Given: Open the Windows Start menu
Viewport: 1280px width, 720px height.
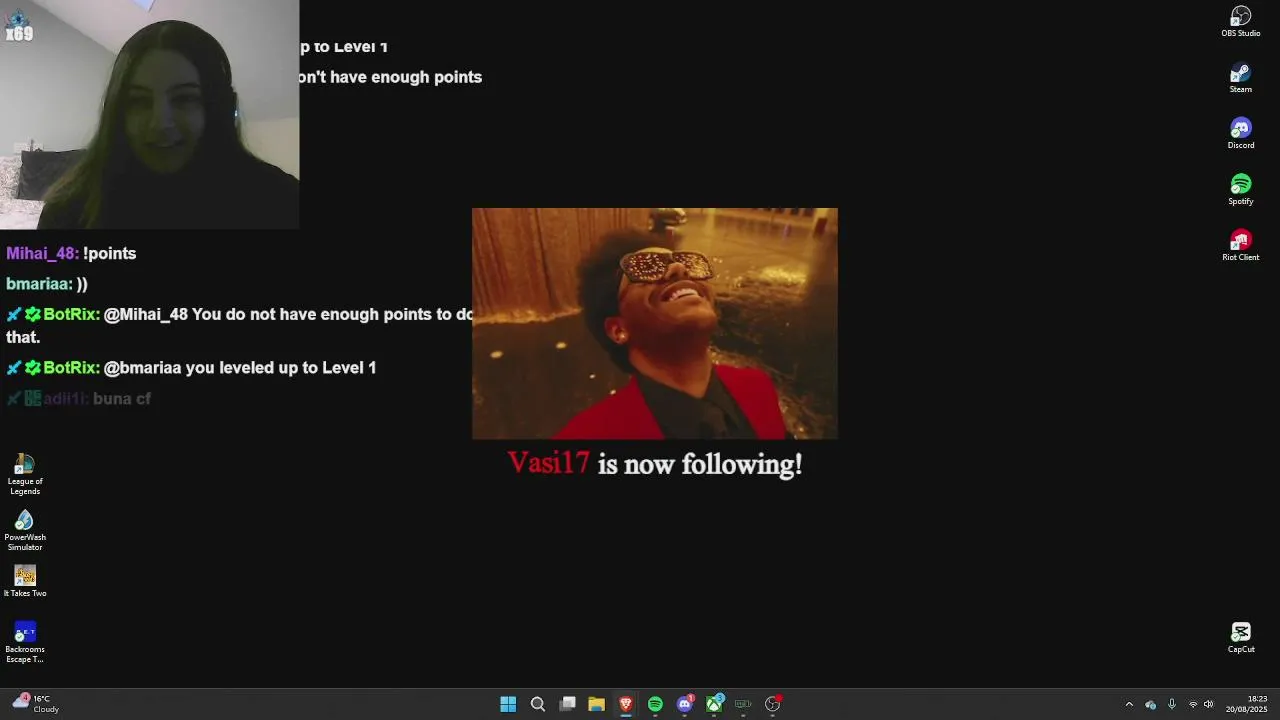Looking at the screenshot, I should (x=508, y=704).
